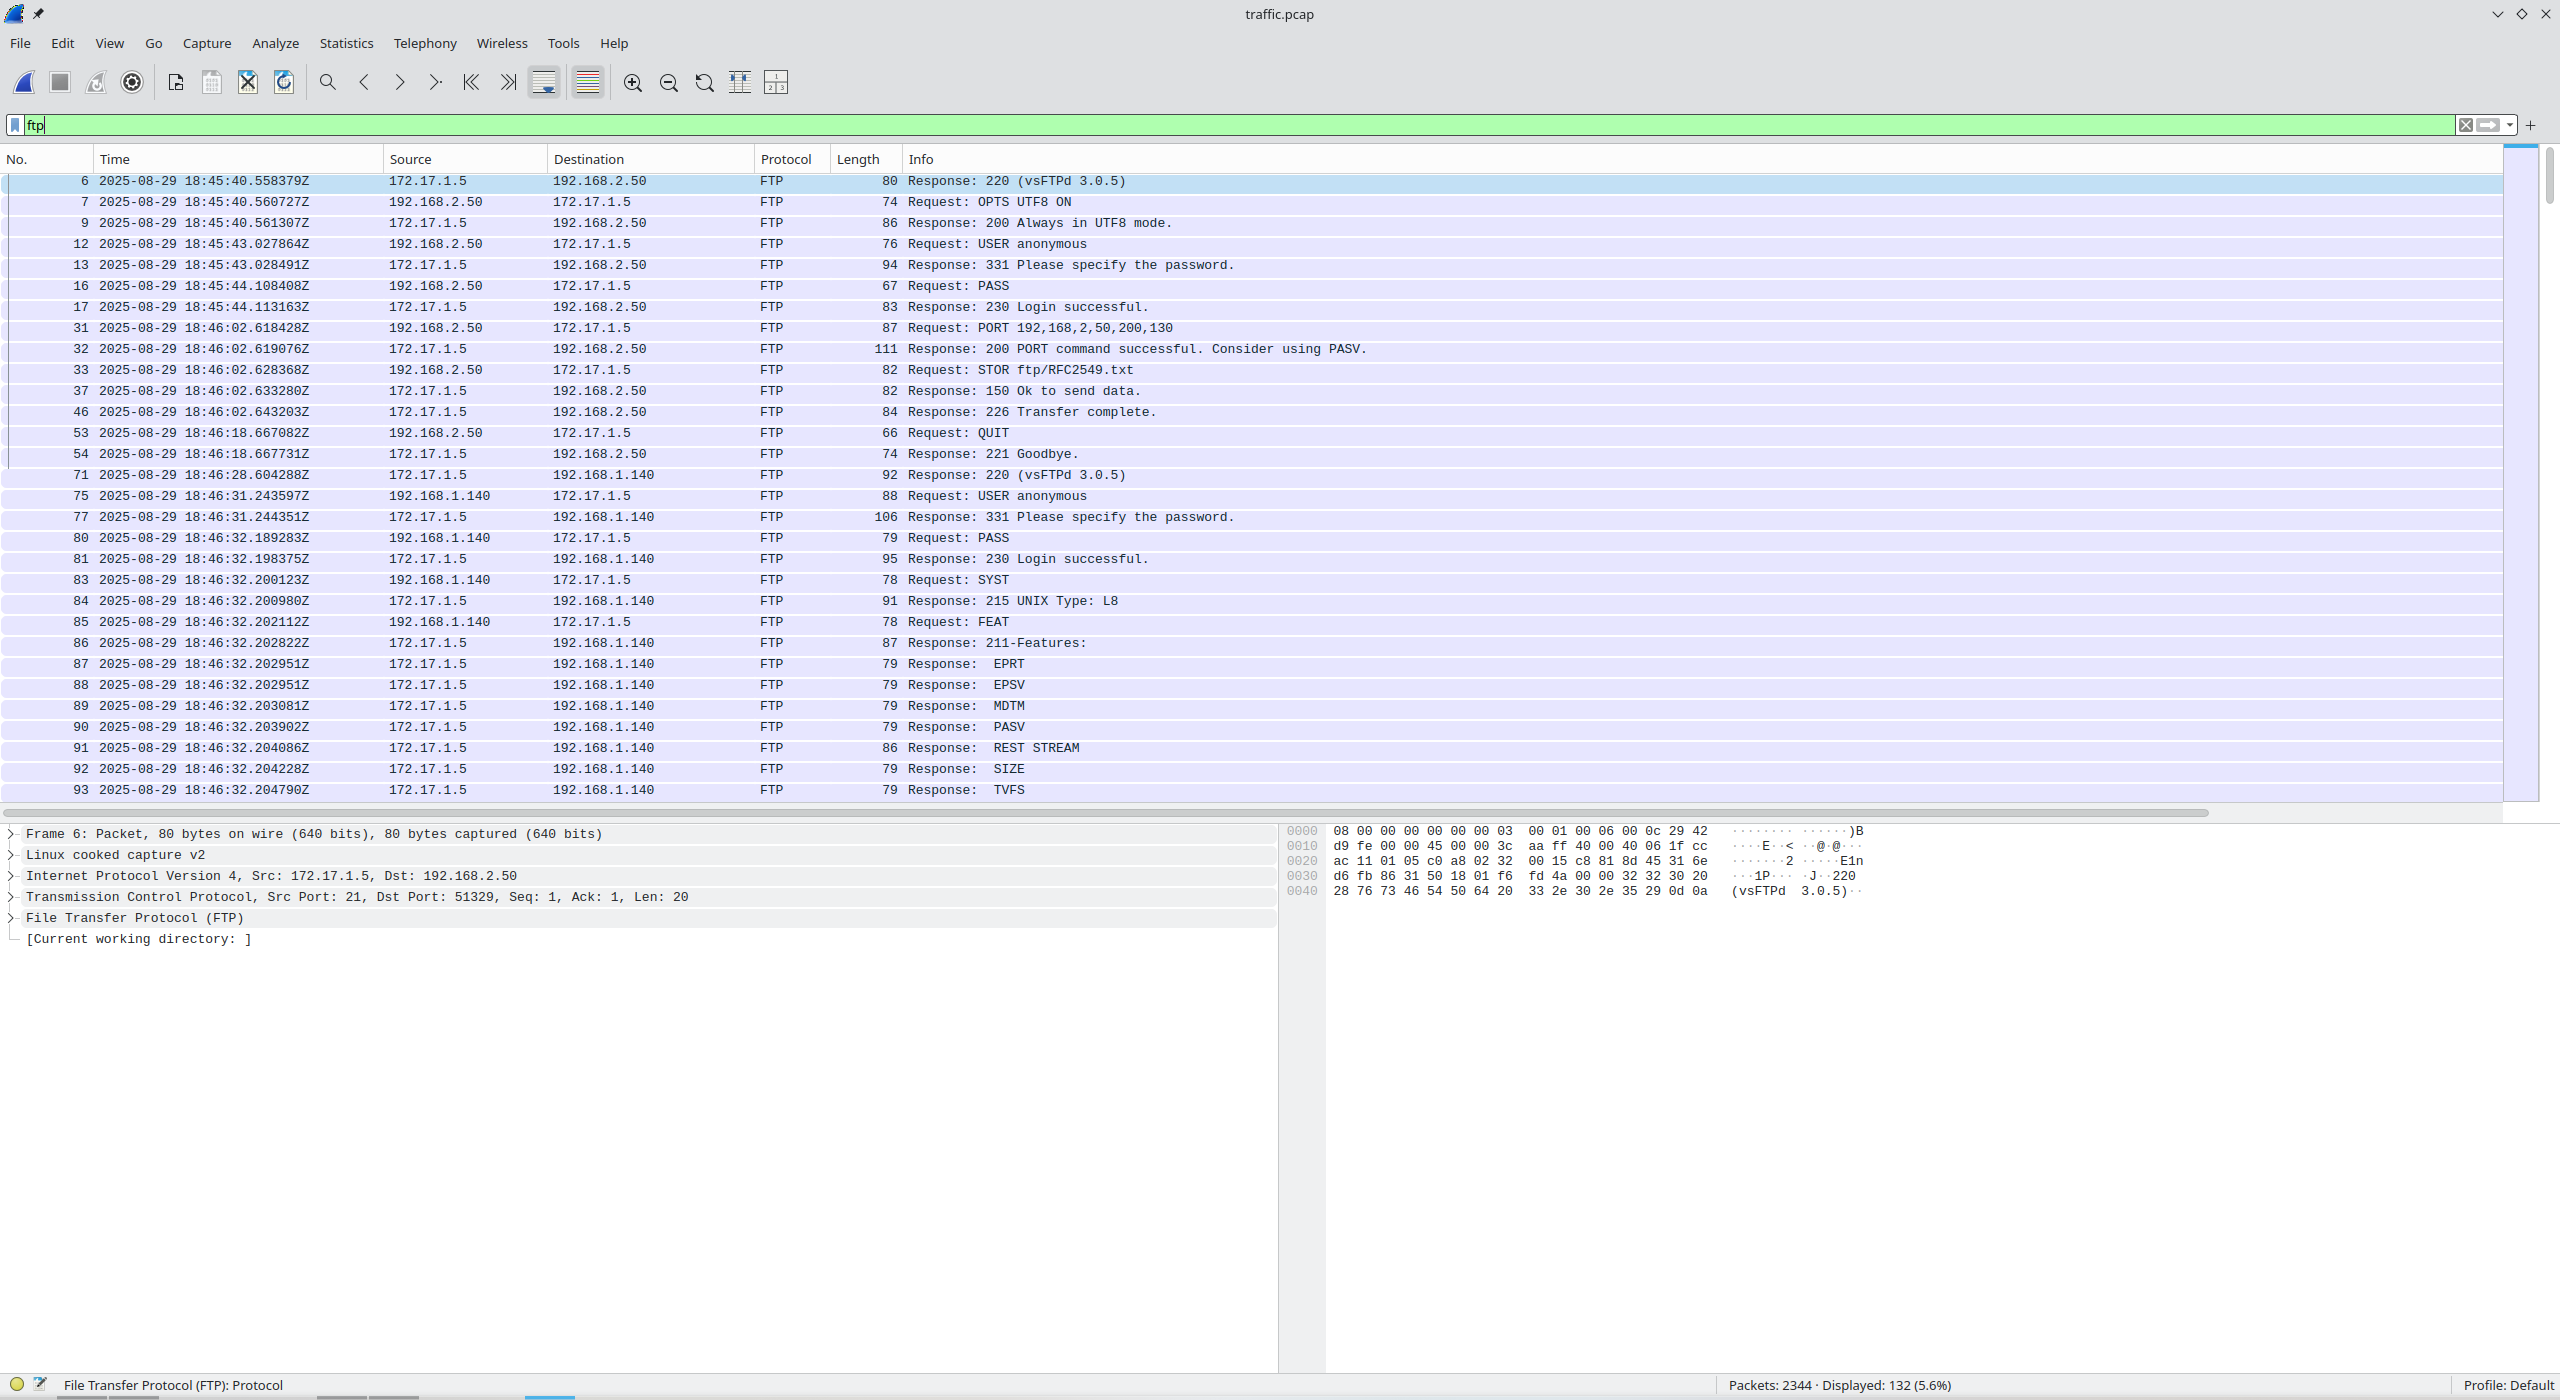Go to specified packet icon
Viewport: 2560px width, 1400px height.
tap(435, 83)
